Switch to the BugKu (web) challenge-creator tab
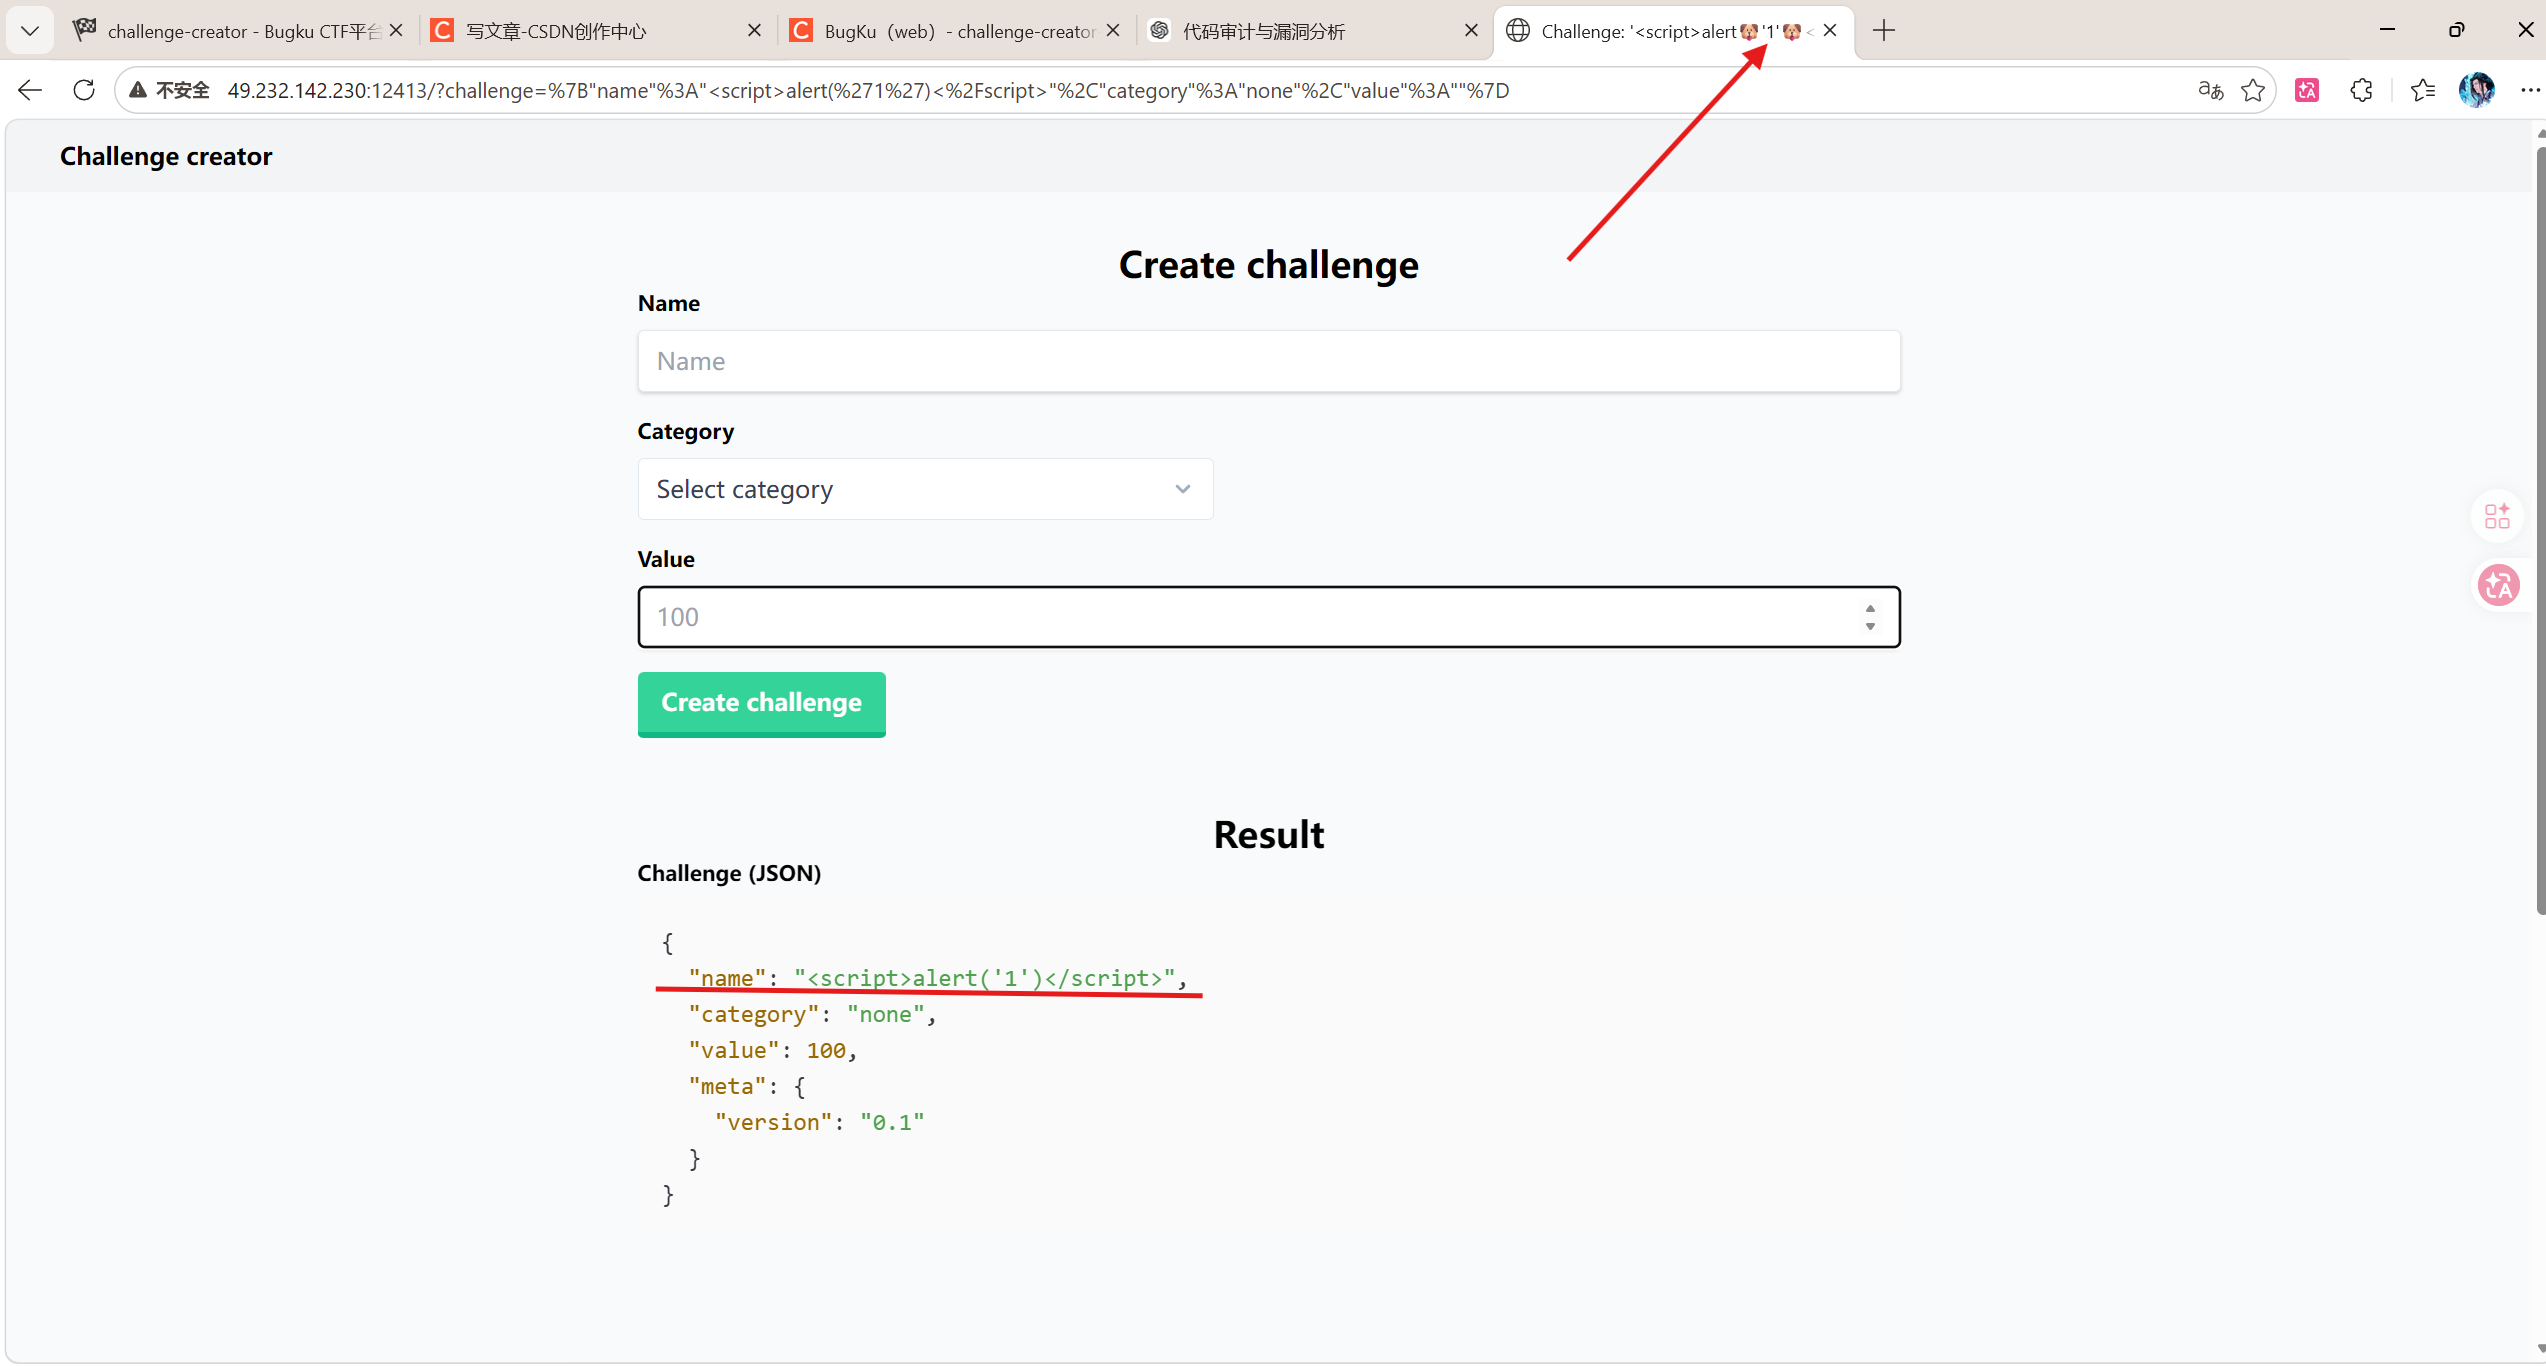Image resolution: width=2546 pixels, height=1366 pixels. point(955,31)
